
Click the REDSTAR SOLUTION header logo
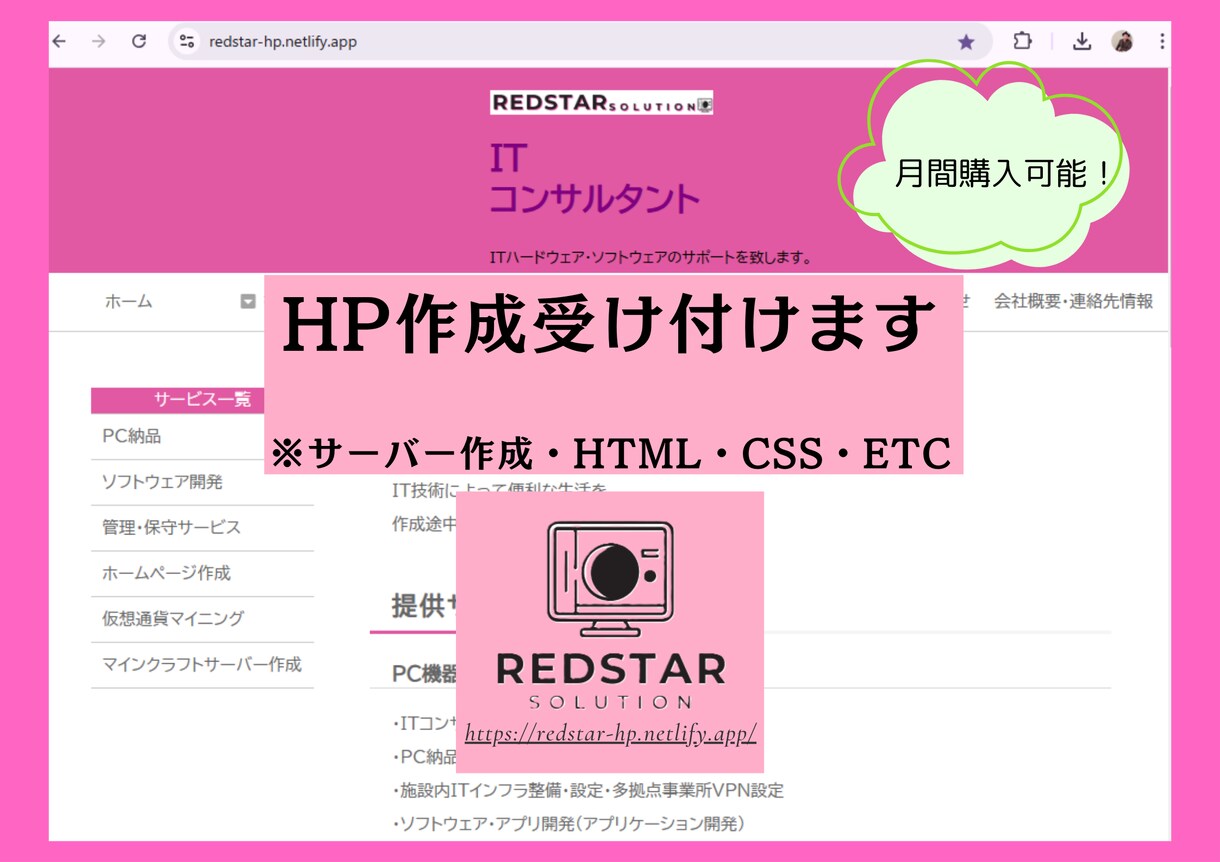coord(601,103)
